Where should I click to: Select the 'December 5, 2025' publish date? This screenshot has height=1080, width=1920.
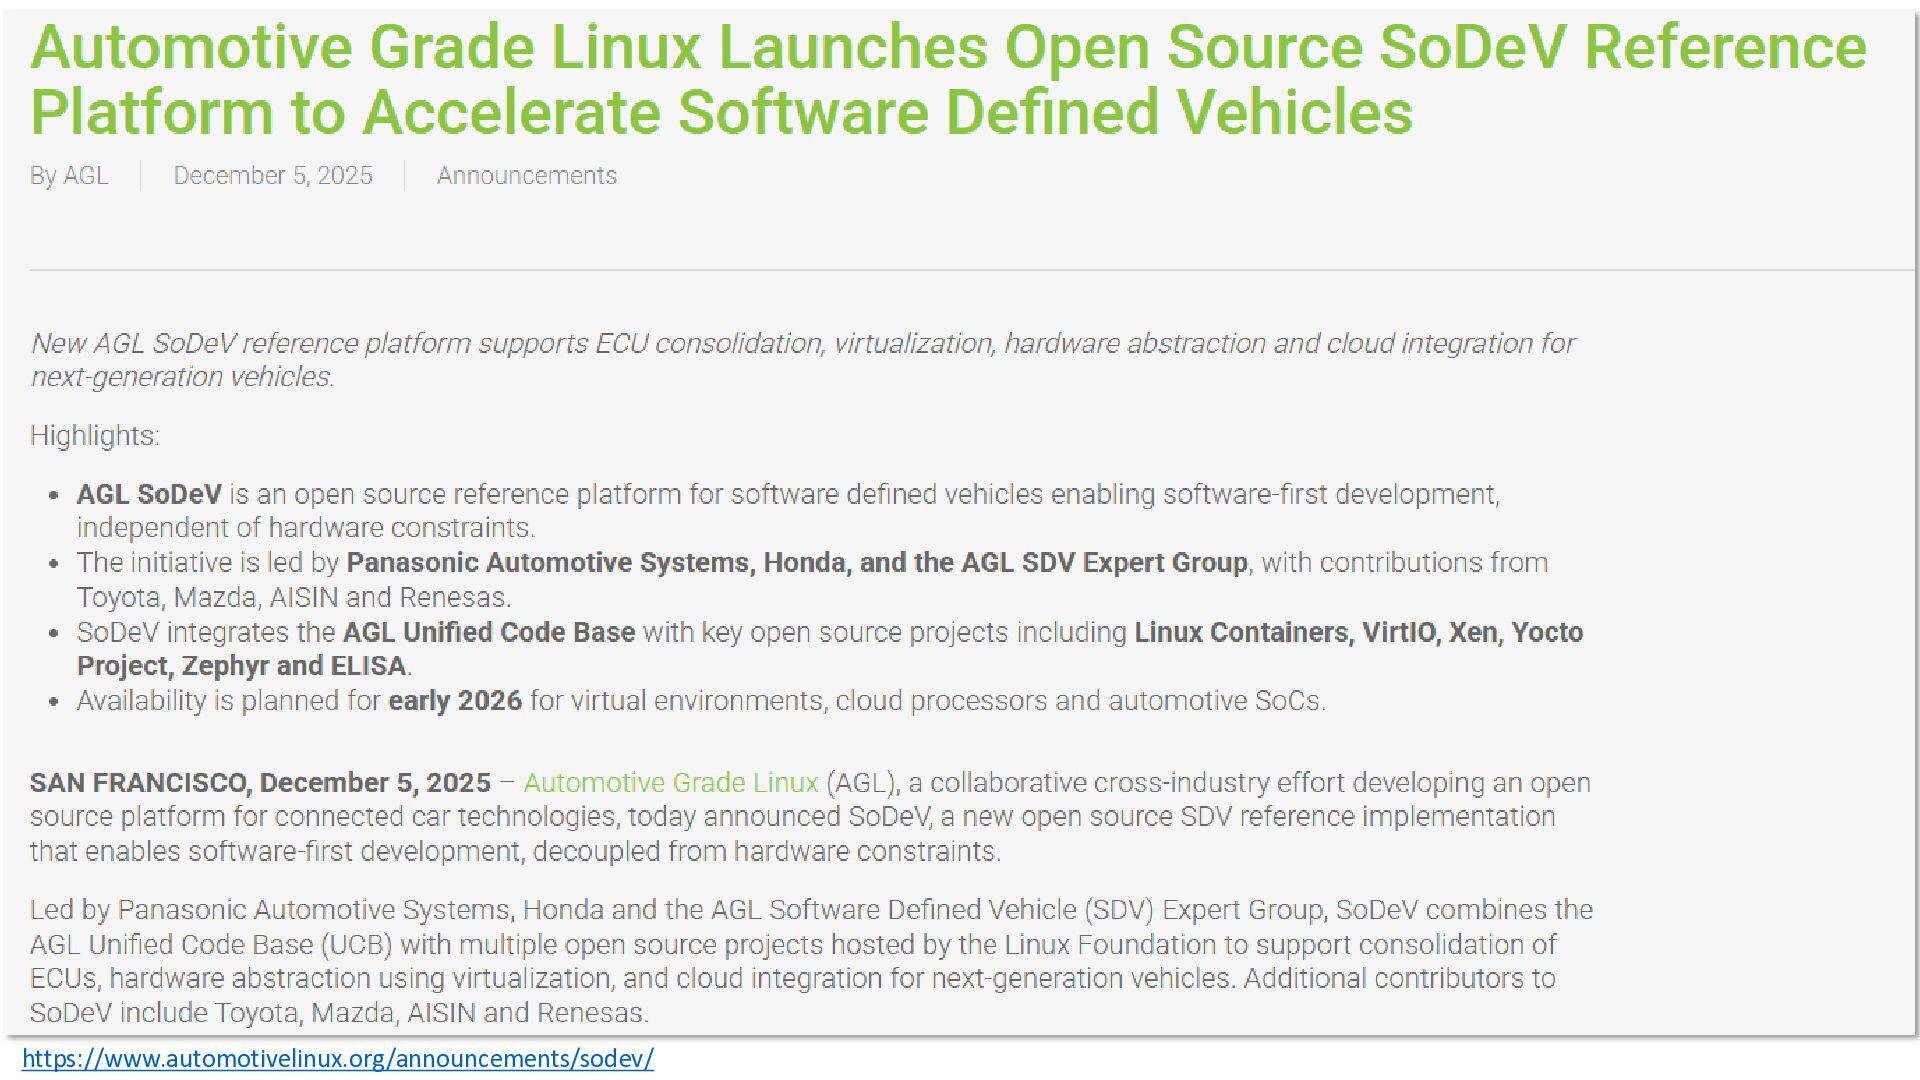(x=273, y=176)
